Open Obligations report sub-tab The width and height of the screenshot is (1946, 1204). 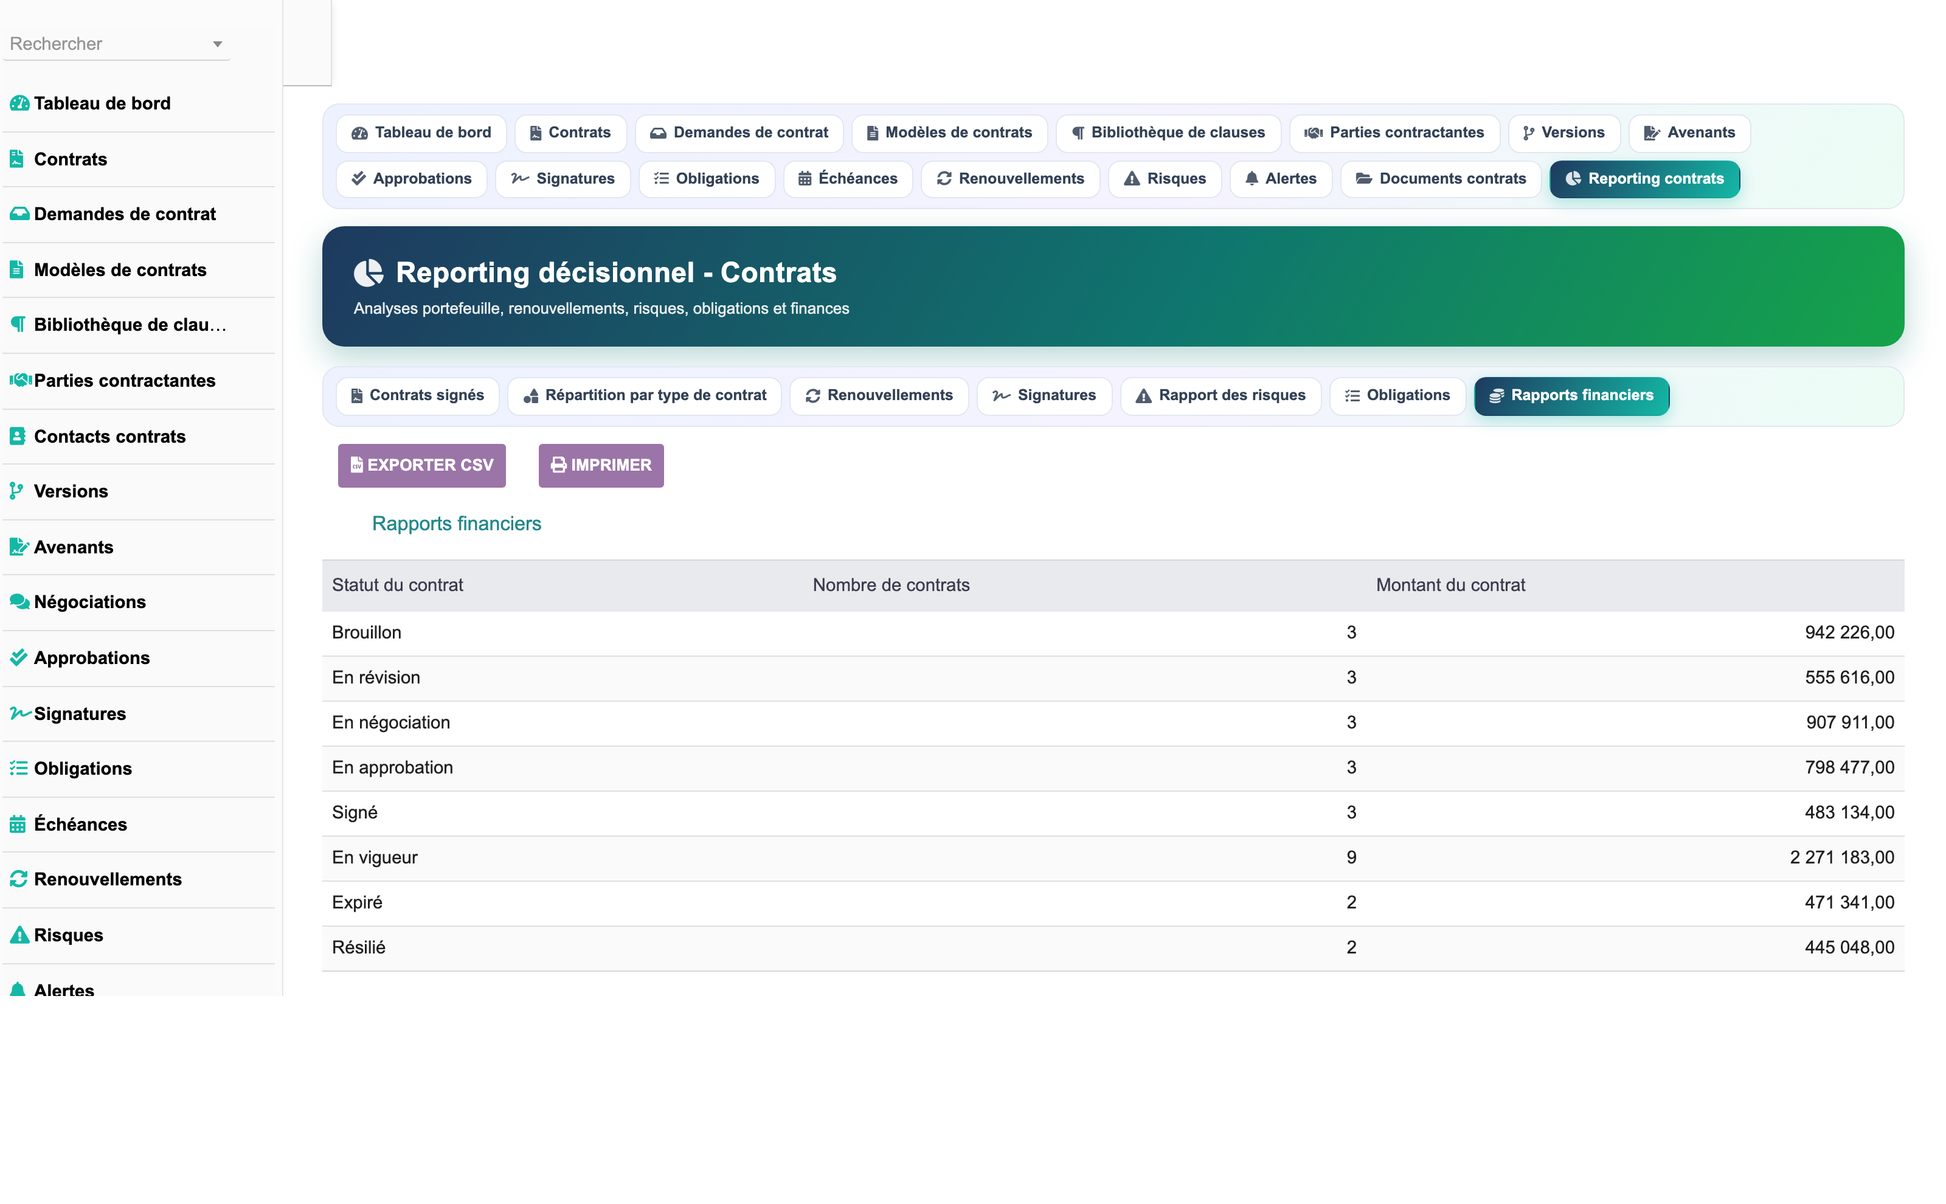pos(1397,396)
